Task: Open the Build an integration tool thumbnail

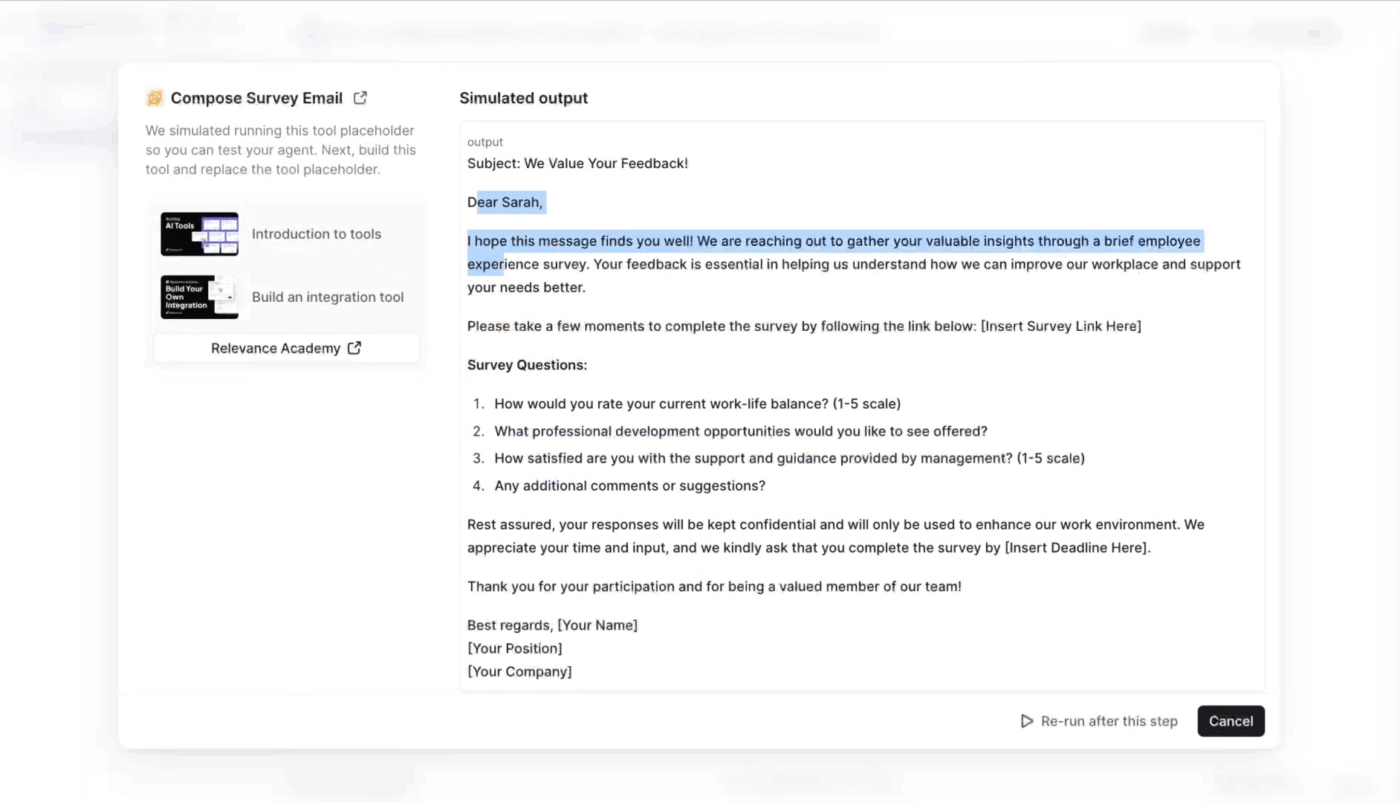Action: coord(199,297)
